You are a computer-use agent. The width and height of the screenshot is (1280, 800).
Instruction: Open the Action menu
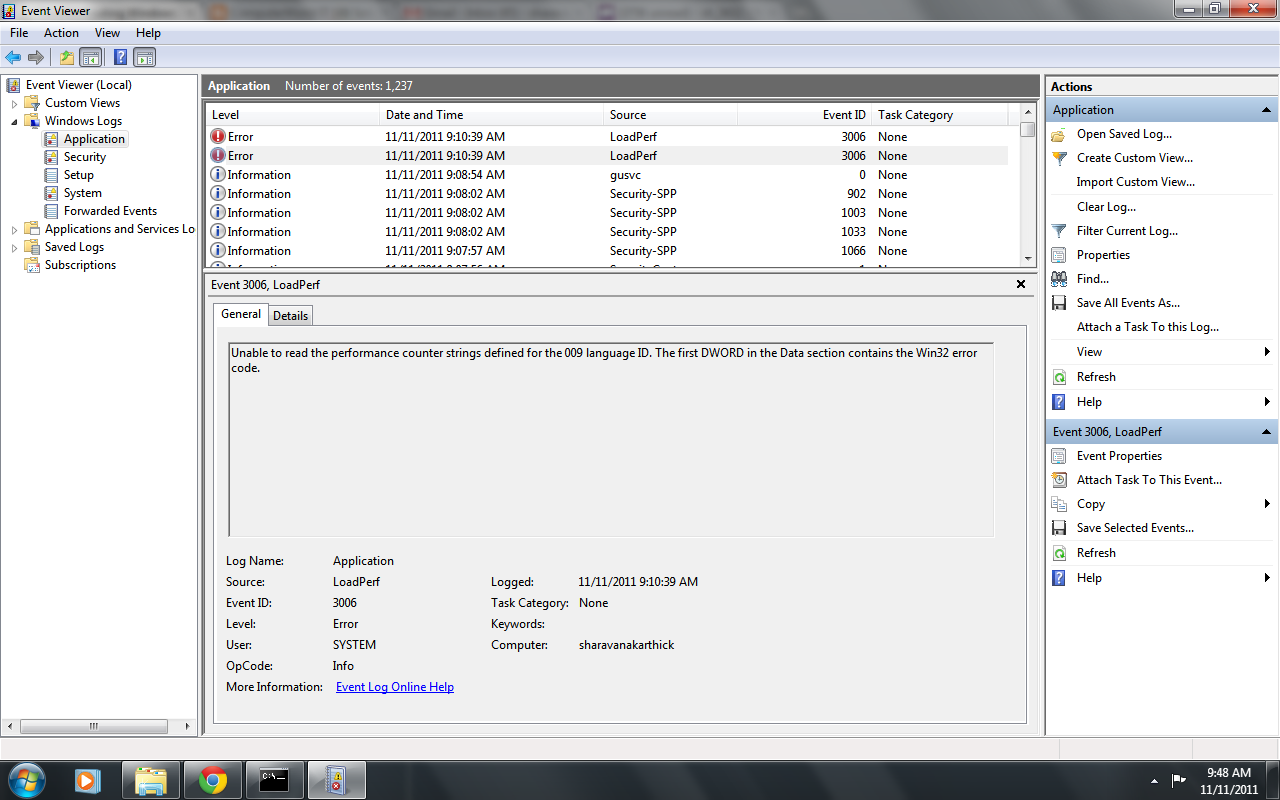click(x=61, y=32)
